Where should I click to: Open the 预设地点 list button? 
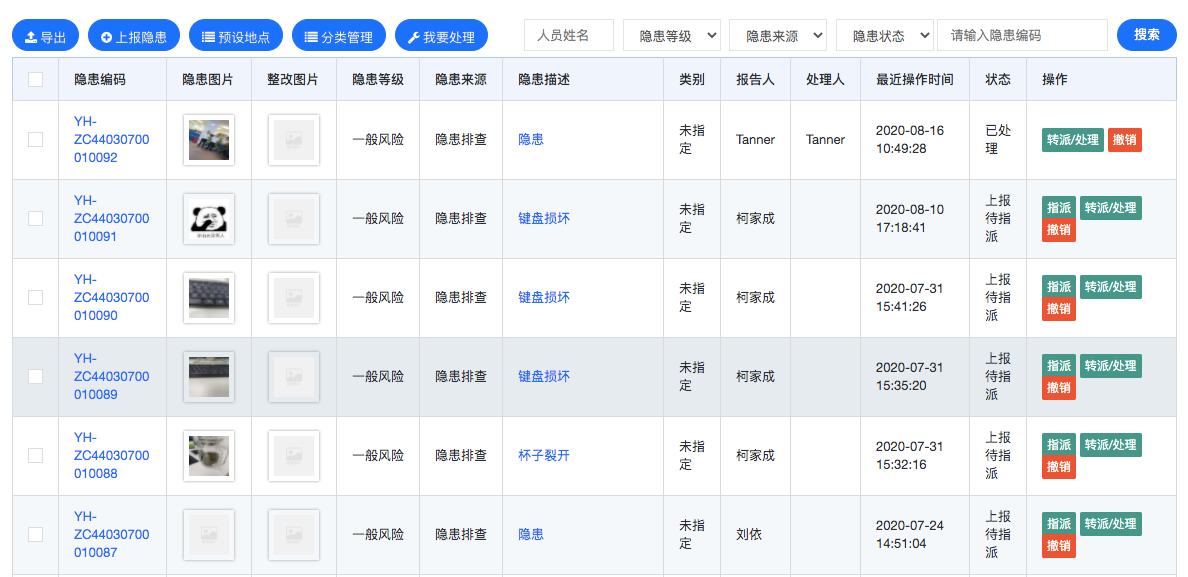pyautogui.click(x=236, y=37)
